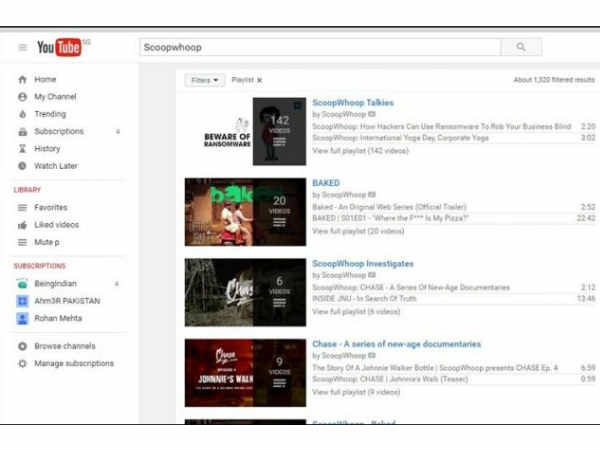This screenshot has height=450, width=600.
Task: Click the History hourglass icon
Action: pyautogui.click(x=23, y=148)
